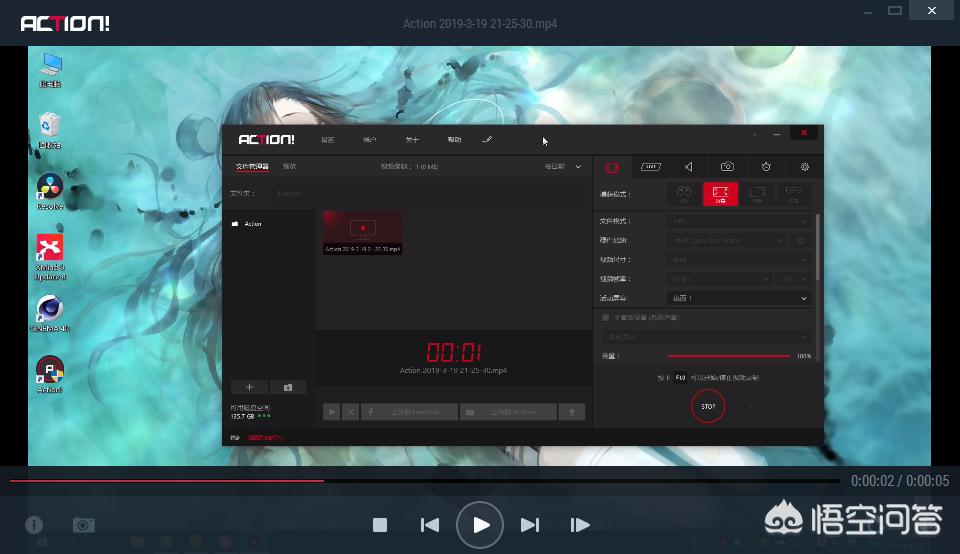Click the stop square in player controls
Viewport: 960px width, 554px height.
380,525
